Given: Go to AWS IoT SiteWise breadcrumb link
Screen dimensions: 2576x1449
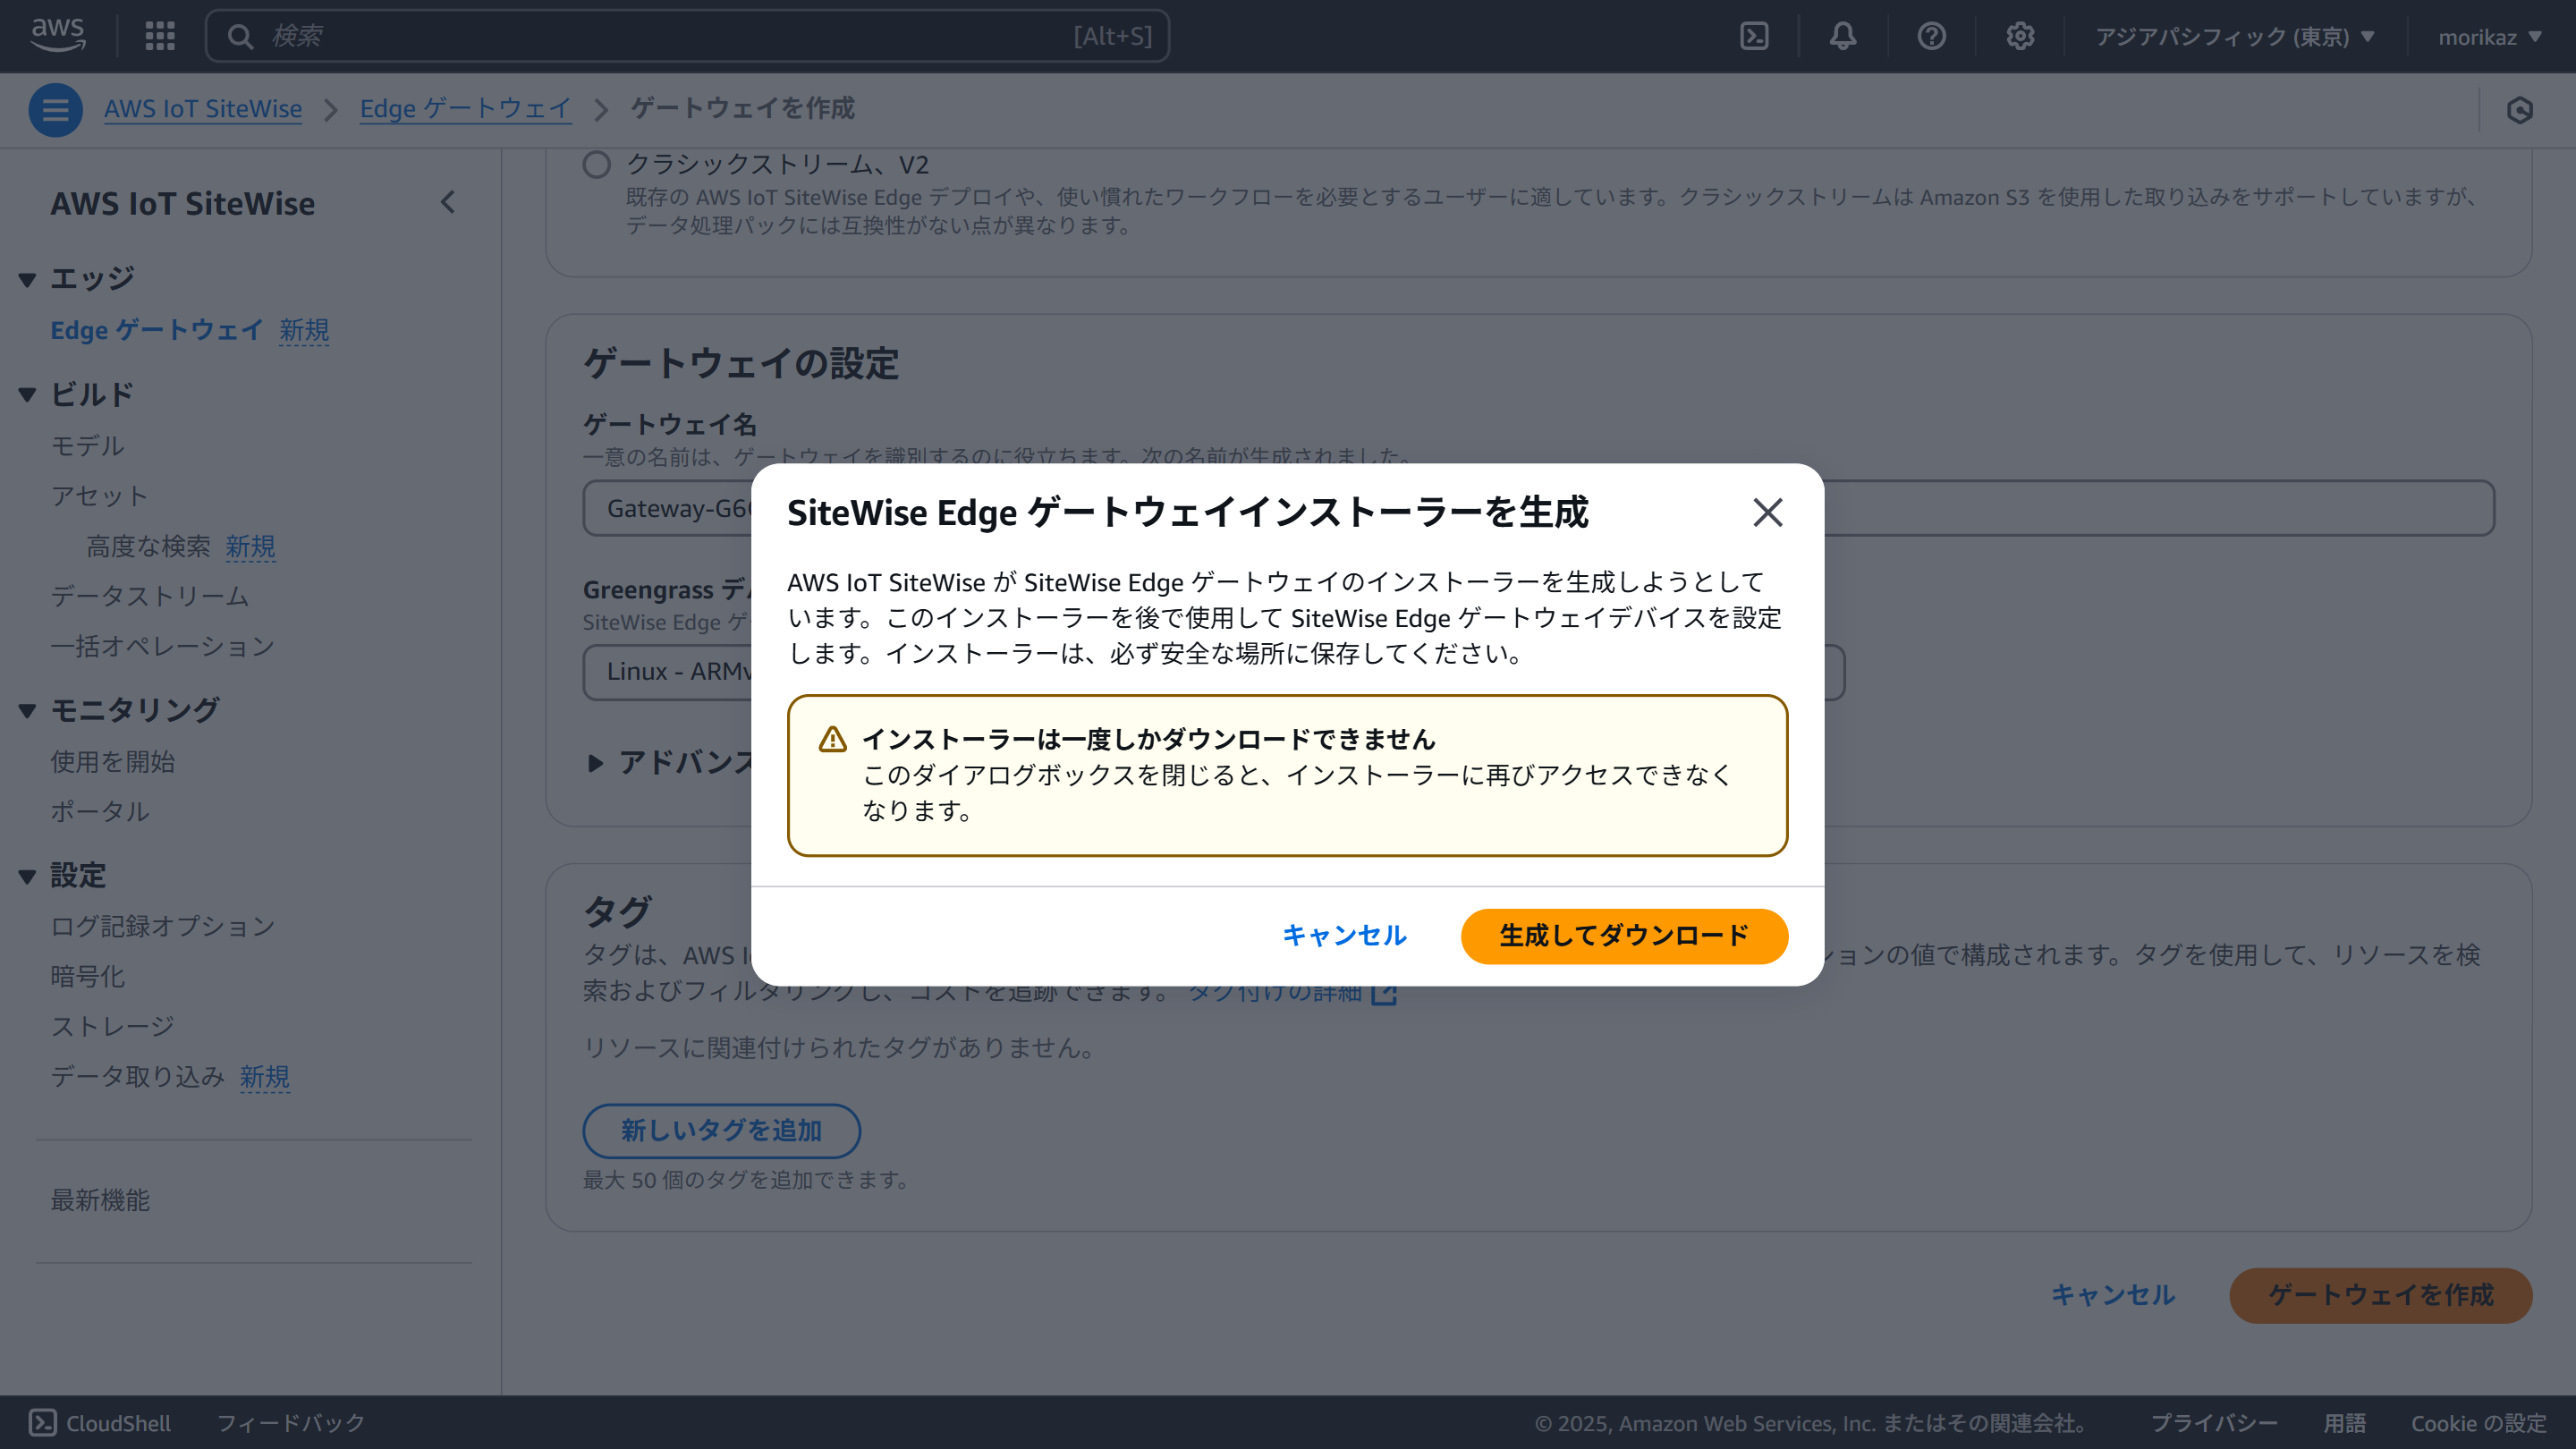Looking at the screenshot, I should click(203, 108).
